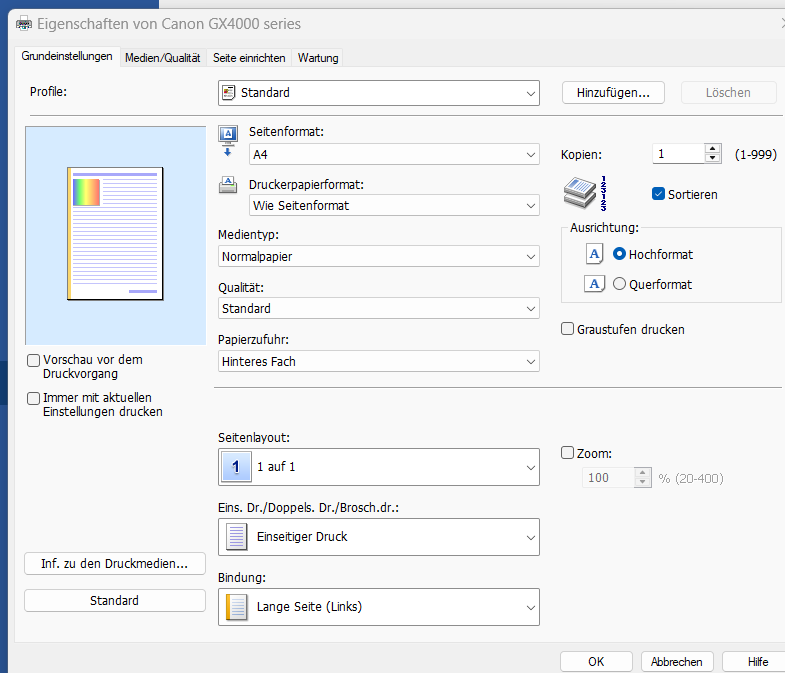Increase Kopien with the up arrow
The height and width of the screenshot is (673, 785).
point(712,149)
